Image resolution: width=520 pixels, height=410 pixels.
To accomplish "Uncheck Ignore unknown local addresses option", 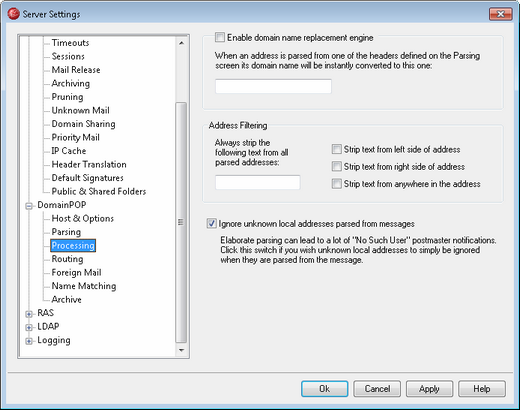I will [211, 223].
